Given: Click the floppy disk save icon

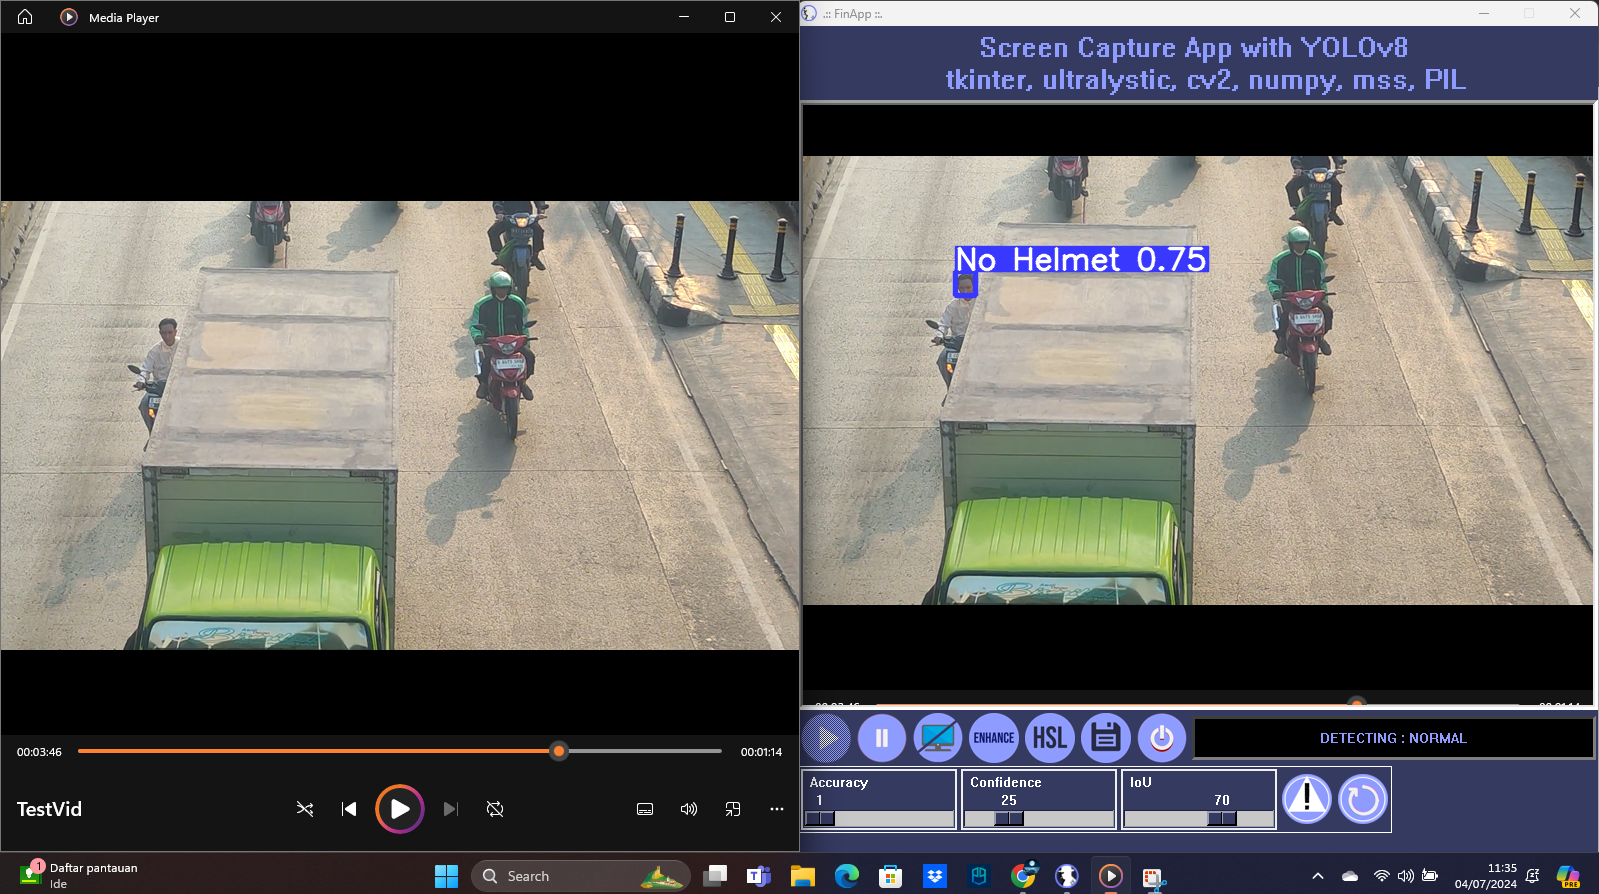Looking at the screenshot, I should [x=1105, y=738].
